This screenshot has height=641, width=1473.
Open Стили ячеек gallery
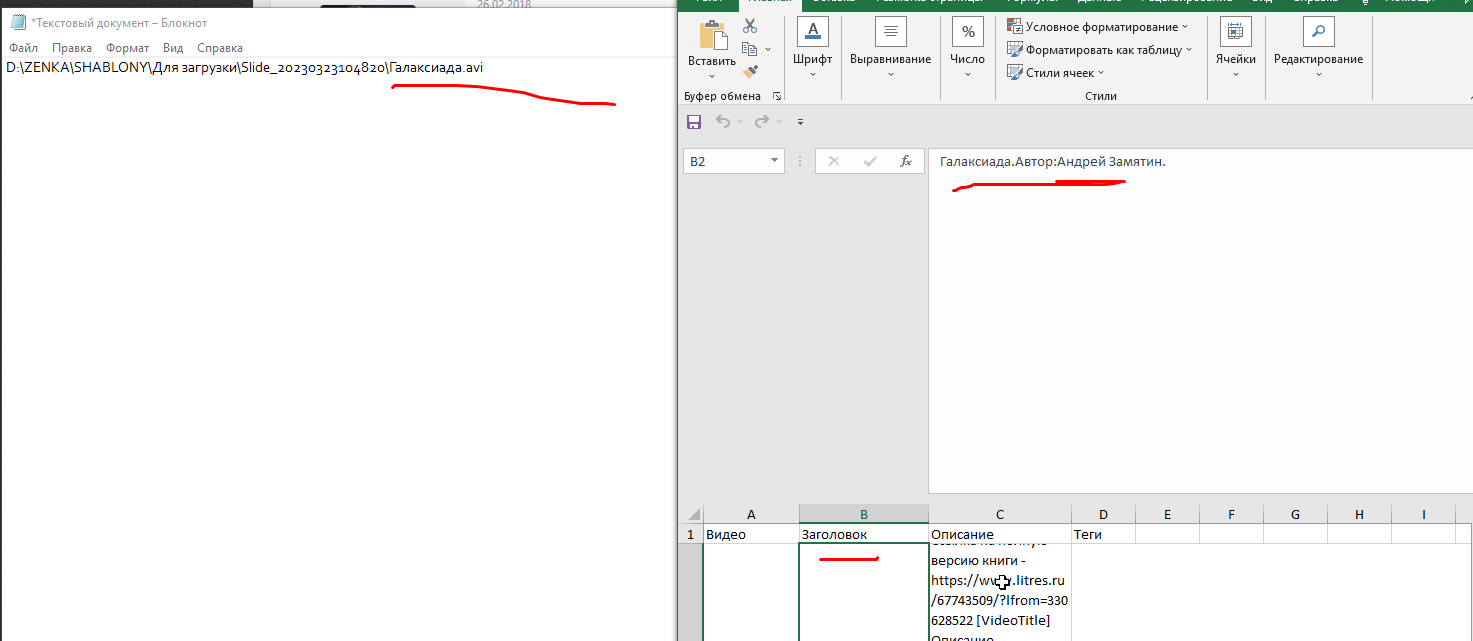click(1056, 72)
